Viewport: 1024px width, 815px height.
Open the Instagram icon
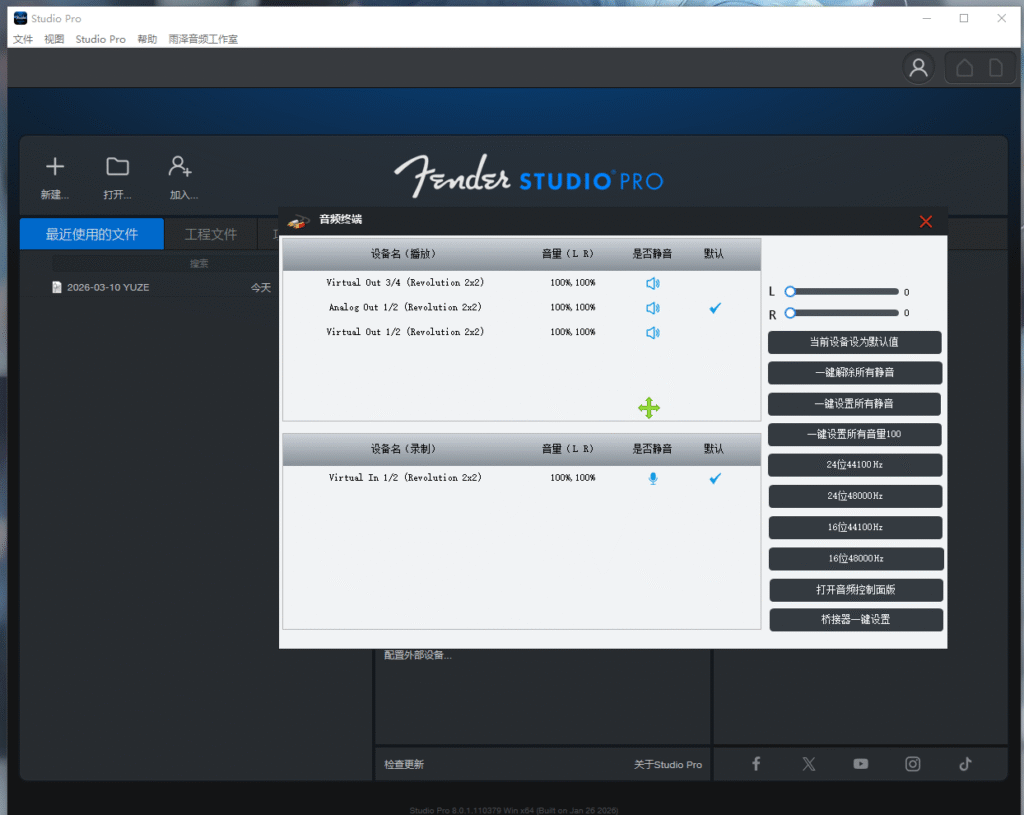pos(912,763)
